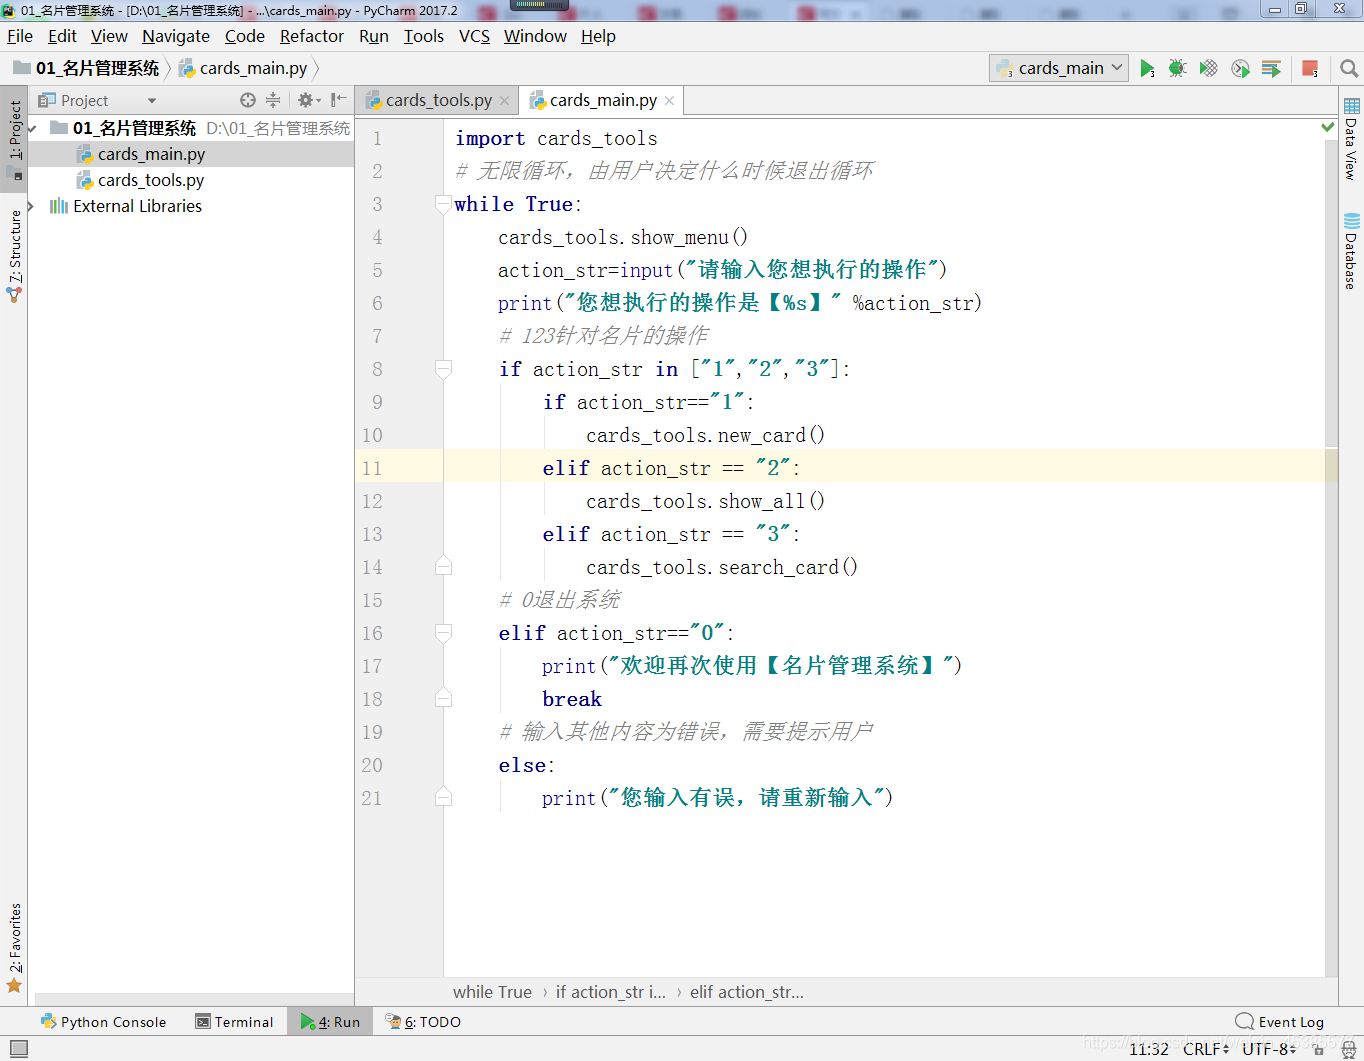Click 'while True' in bottom breadcrumb
The image size is (1364, 1061).
tap(492, 992)
